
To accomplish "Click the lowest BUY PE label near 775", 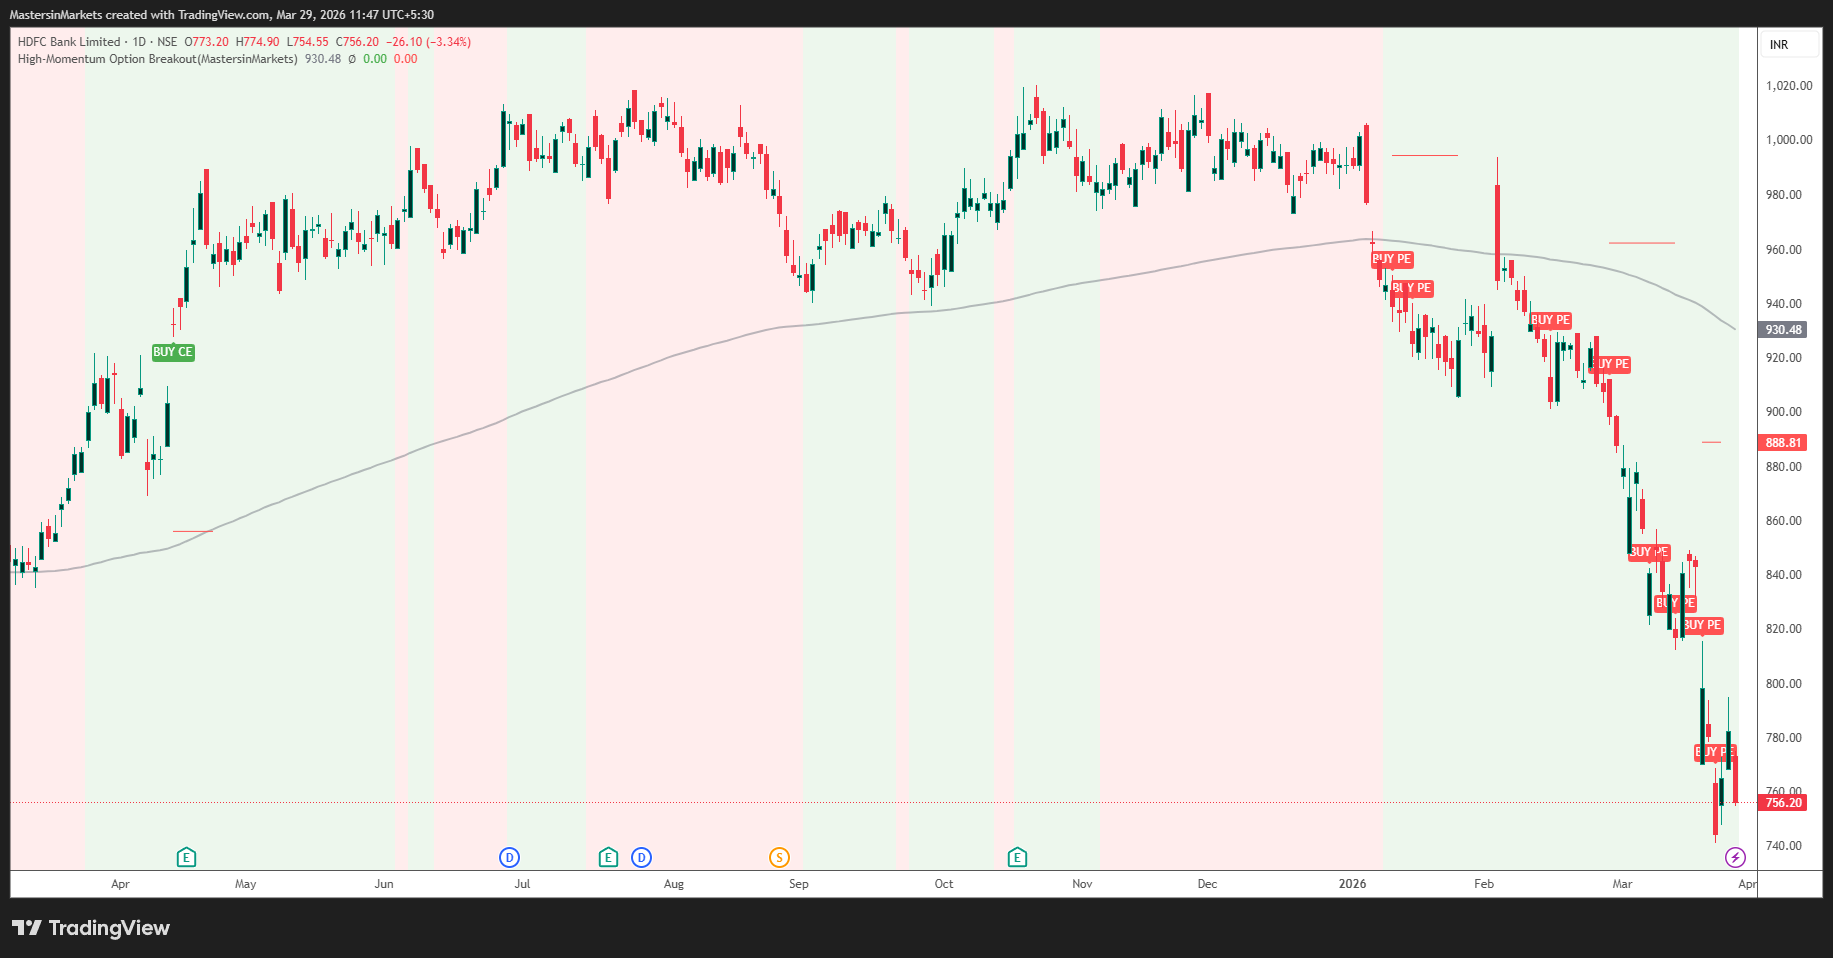I will pyautogui.click(x=1715, y=752).
